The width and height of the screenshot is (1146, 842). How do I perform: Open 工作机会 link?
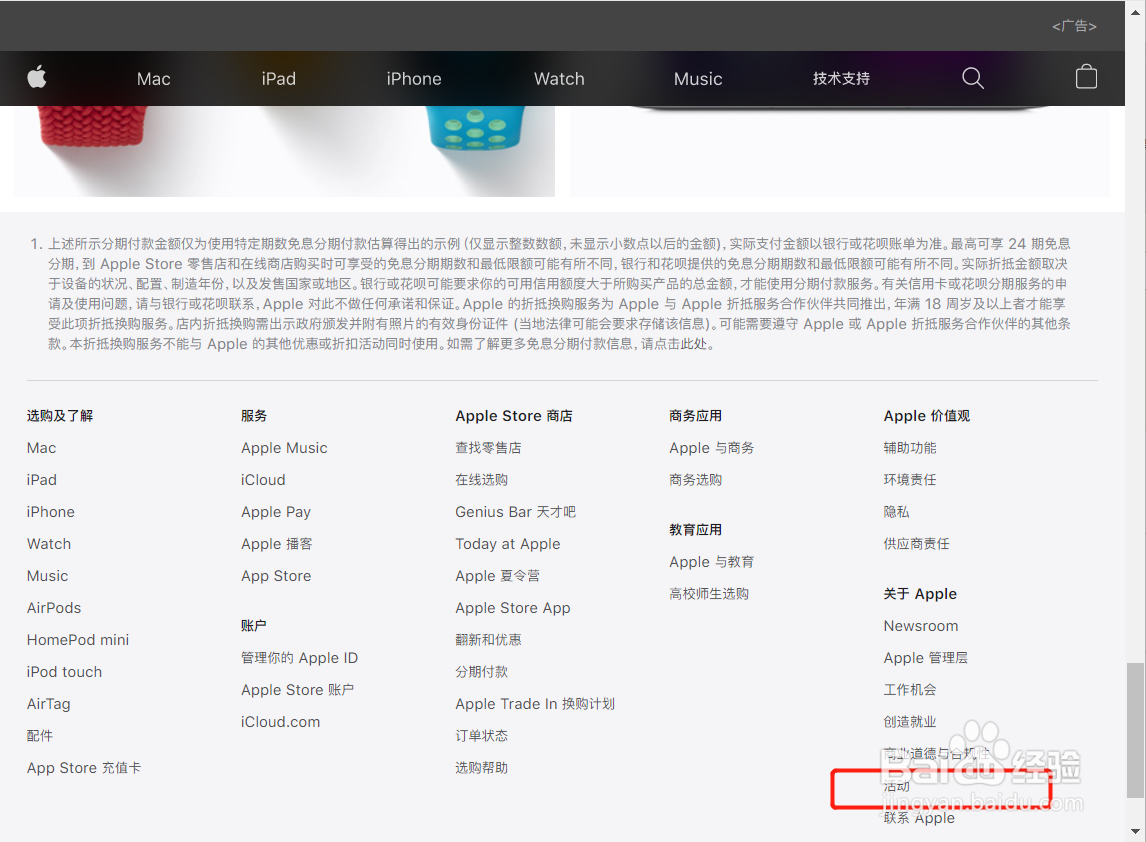coord(910,691)
